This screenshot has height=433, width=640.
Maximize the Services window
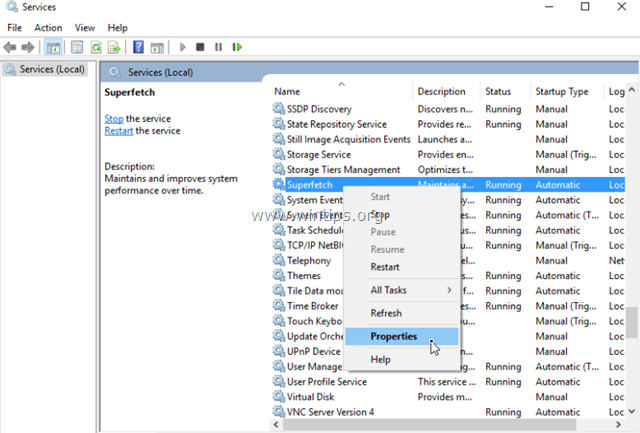click(x=585, y=7)
